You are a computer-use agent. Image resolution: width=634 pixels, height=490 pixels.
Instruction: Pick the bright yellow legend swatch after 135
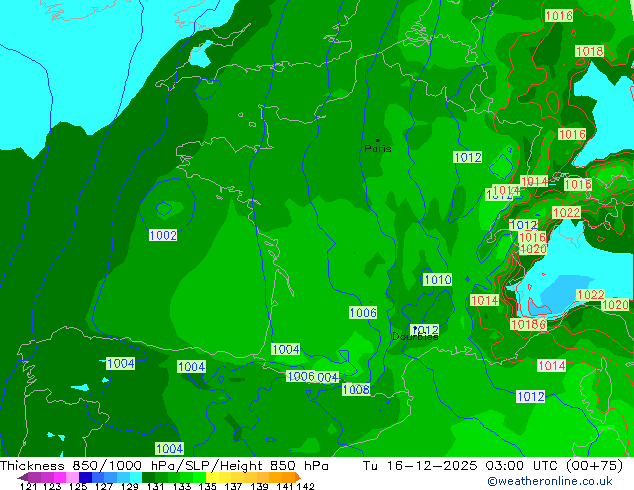(212, 477)
